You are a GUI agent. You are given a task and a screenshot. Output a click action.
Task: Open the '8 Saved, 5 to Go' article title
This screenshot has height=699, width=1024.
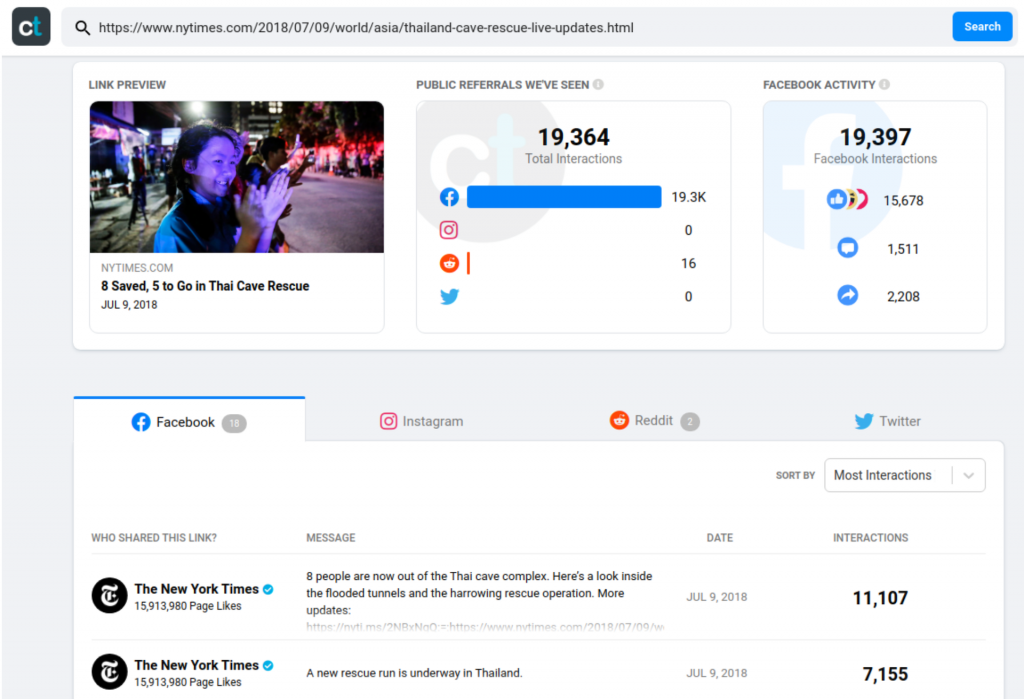pos(205,286)
